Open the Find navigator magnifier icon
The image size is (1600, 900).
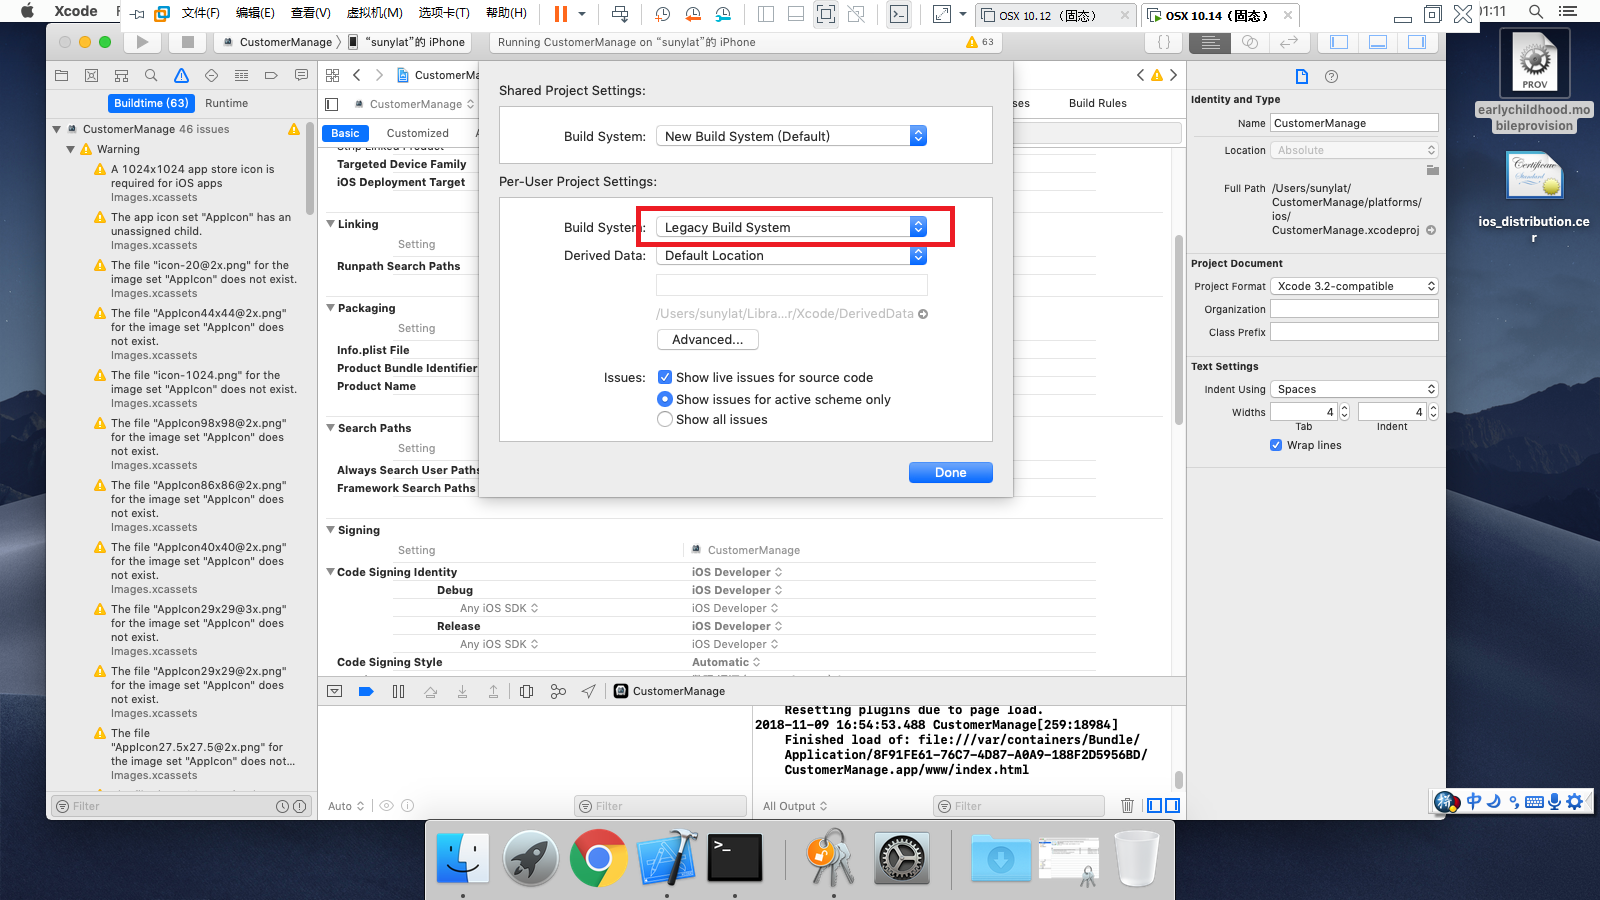tap(151, 76)
